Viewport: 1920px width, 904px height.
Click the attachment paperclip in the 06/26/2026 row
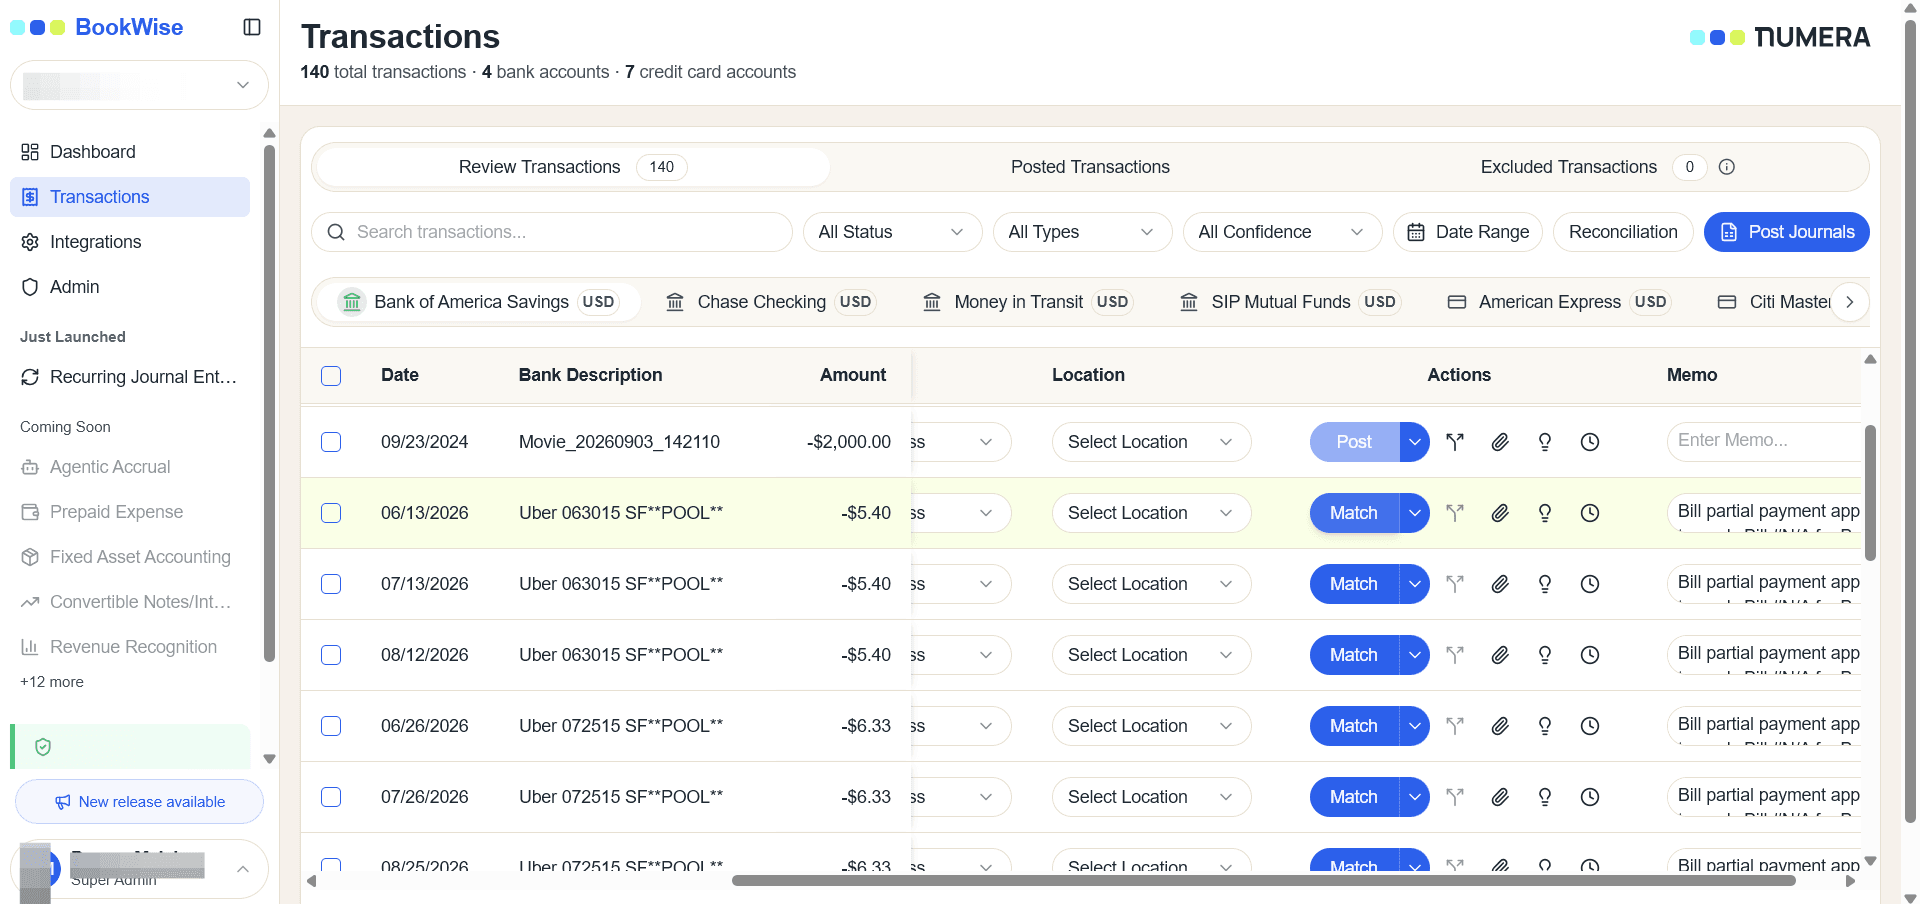(1500, 726)
